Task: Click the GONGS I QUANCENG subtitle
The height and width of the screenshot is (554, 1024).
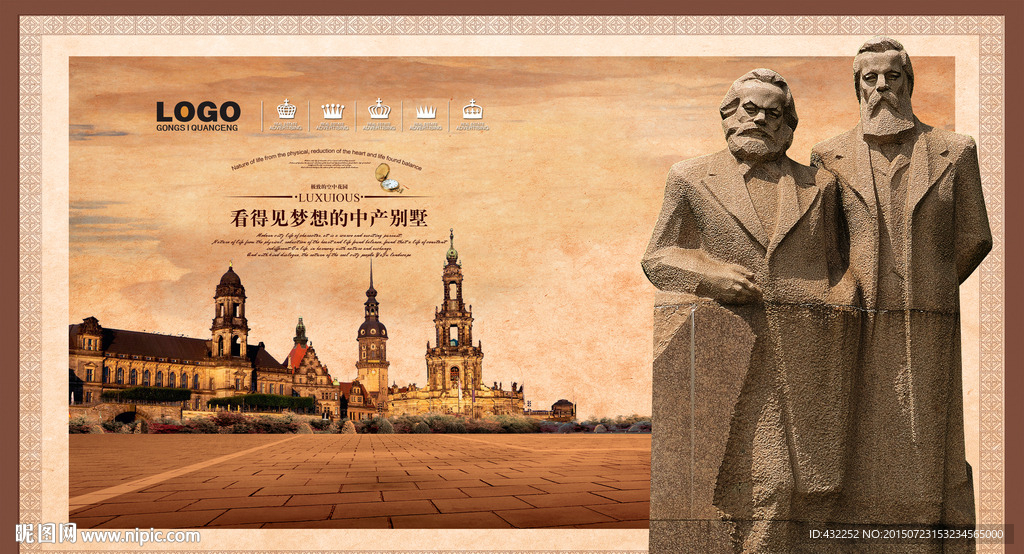Action: pyautogui.click(x=197, y=128)
